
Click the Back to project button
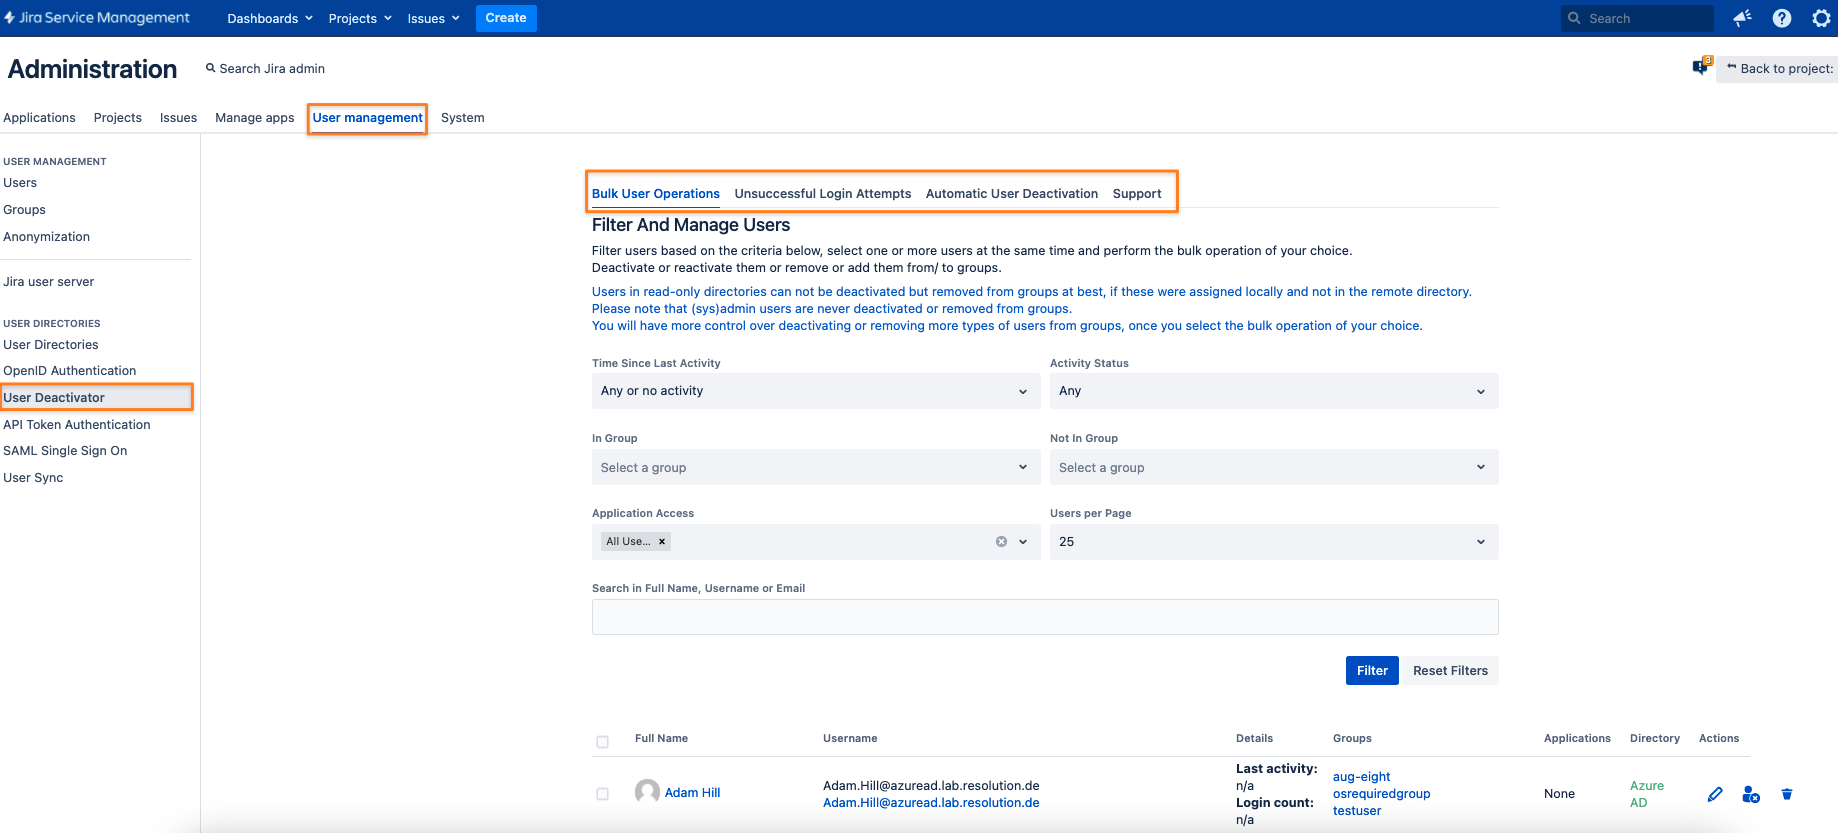click(x=1779, y=69)
